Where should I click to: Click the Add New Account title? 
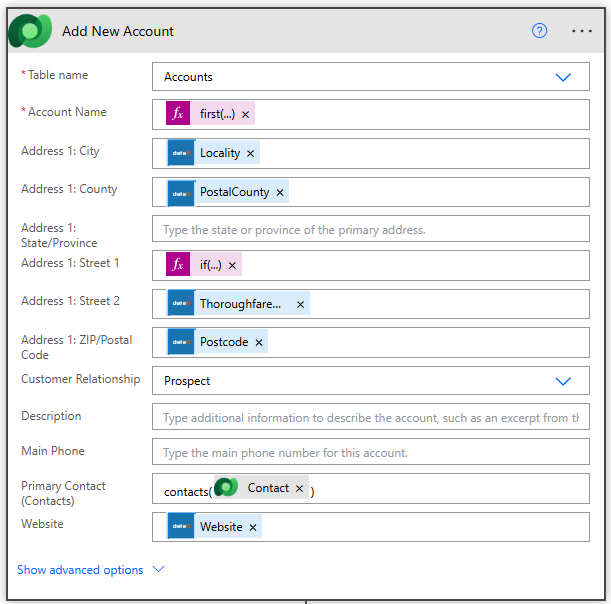point(118,31)
